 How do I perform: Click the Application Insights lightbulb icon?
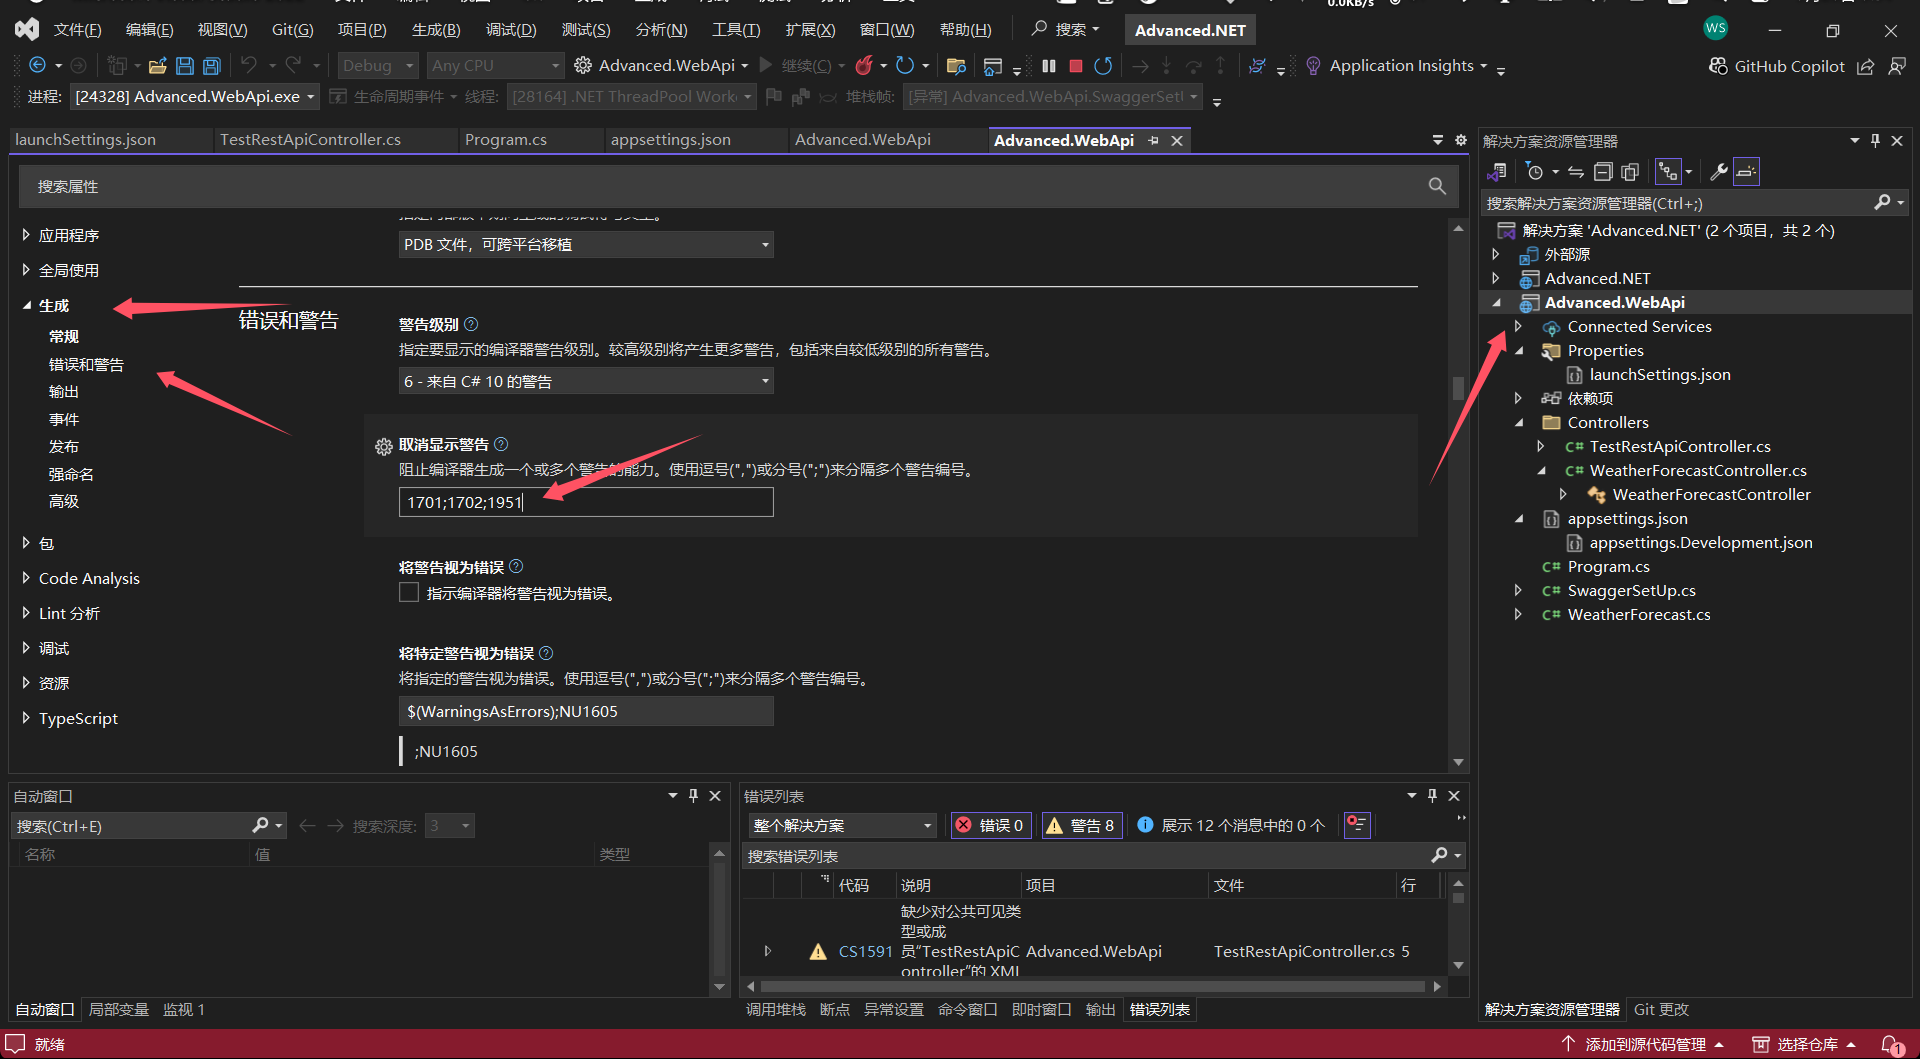[x=1313, y=66]
